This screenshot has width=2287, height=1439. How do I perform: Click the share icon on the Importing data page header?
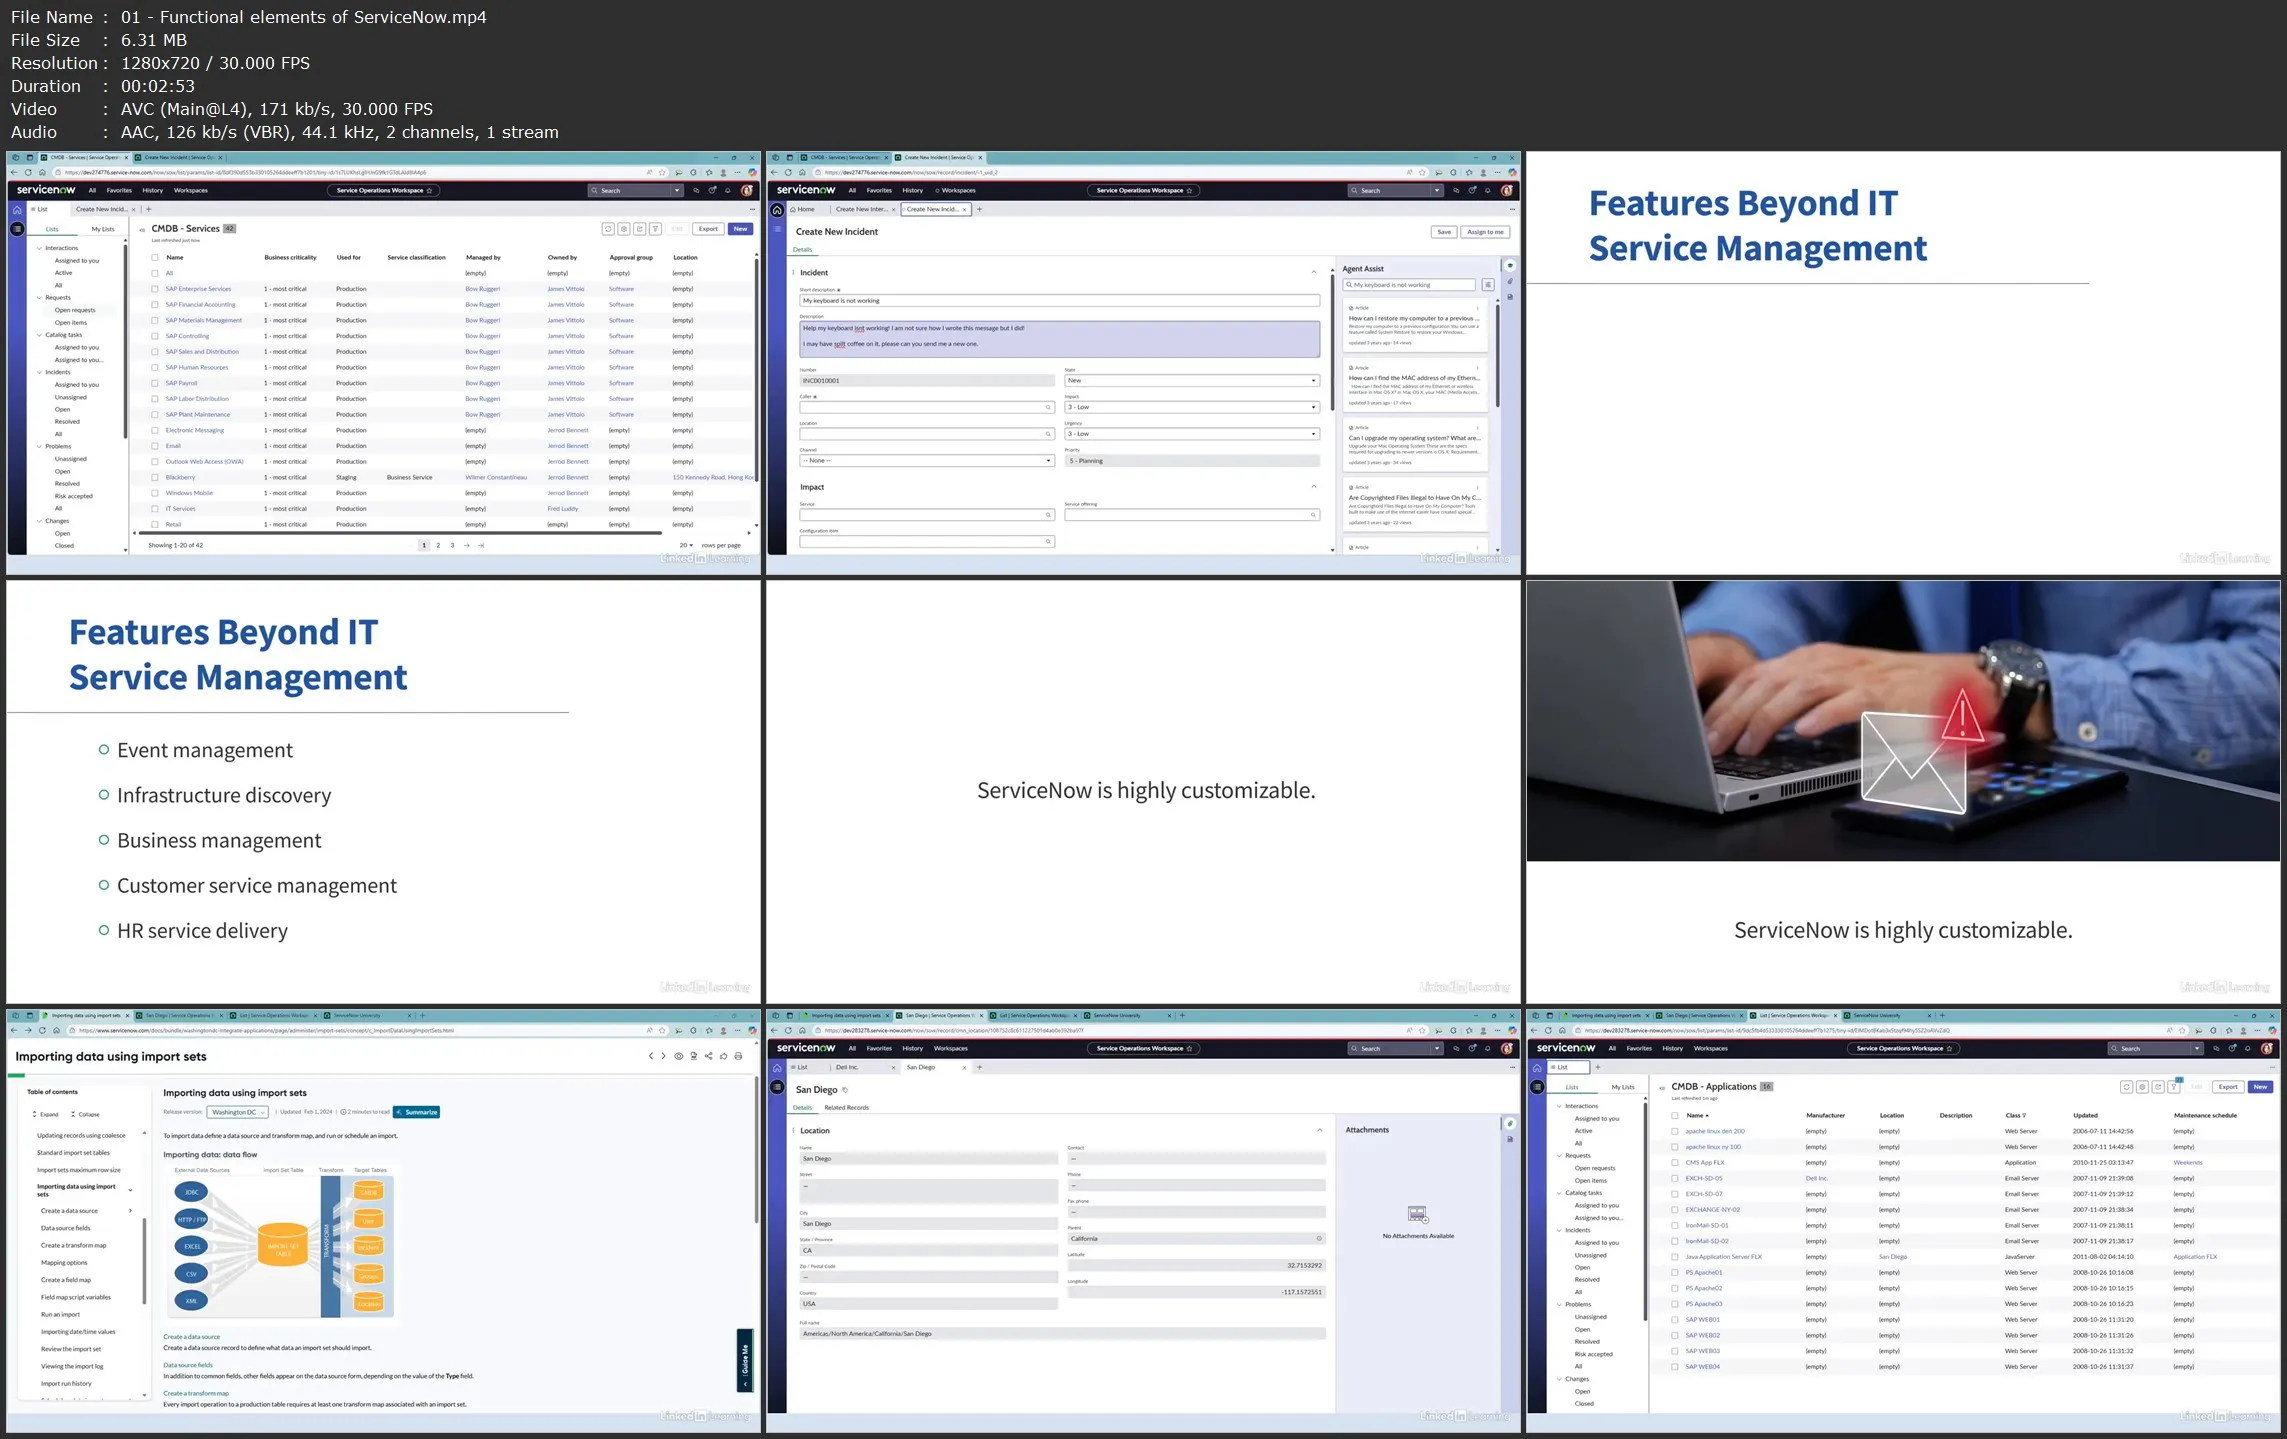[708, 1056]
